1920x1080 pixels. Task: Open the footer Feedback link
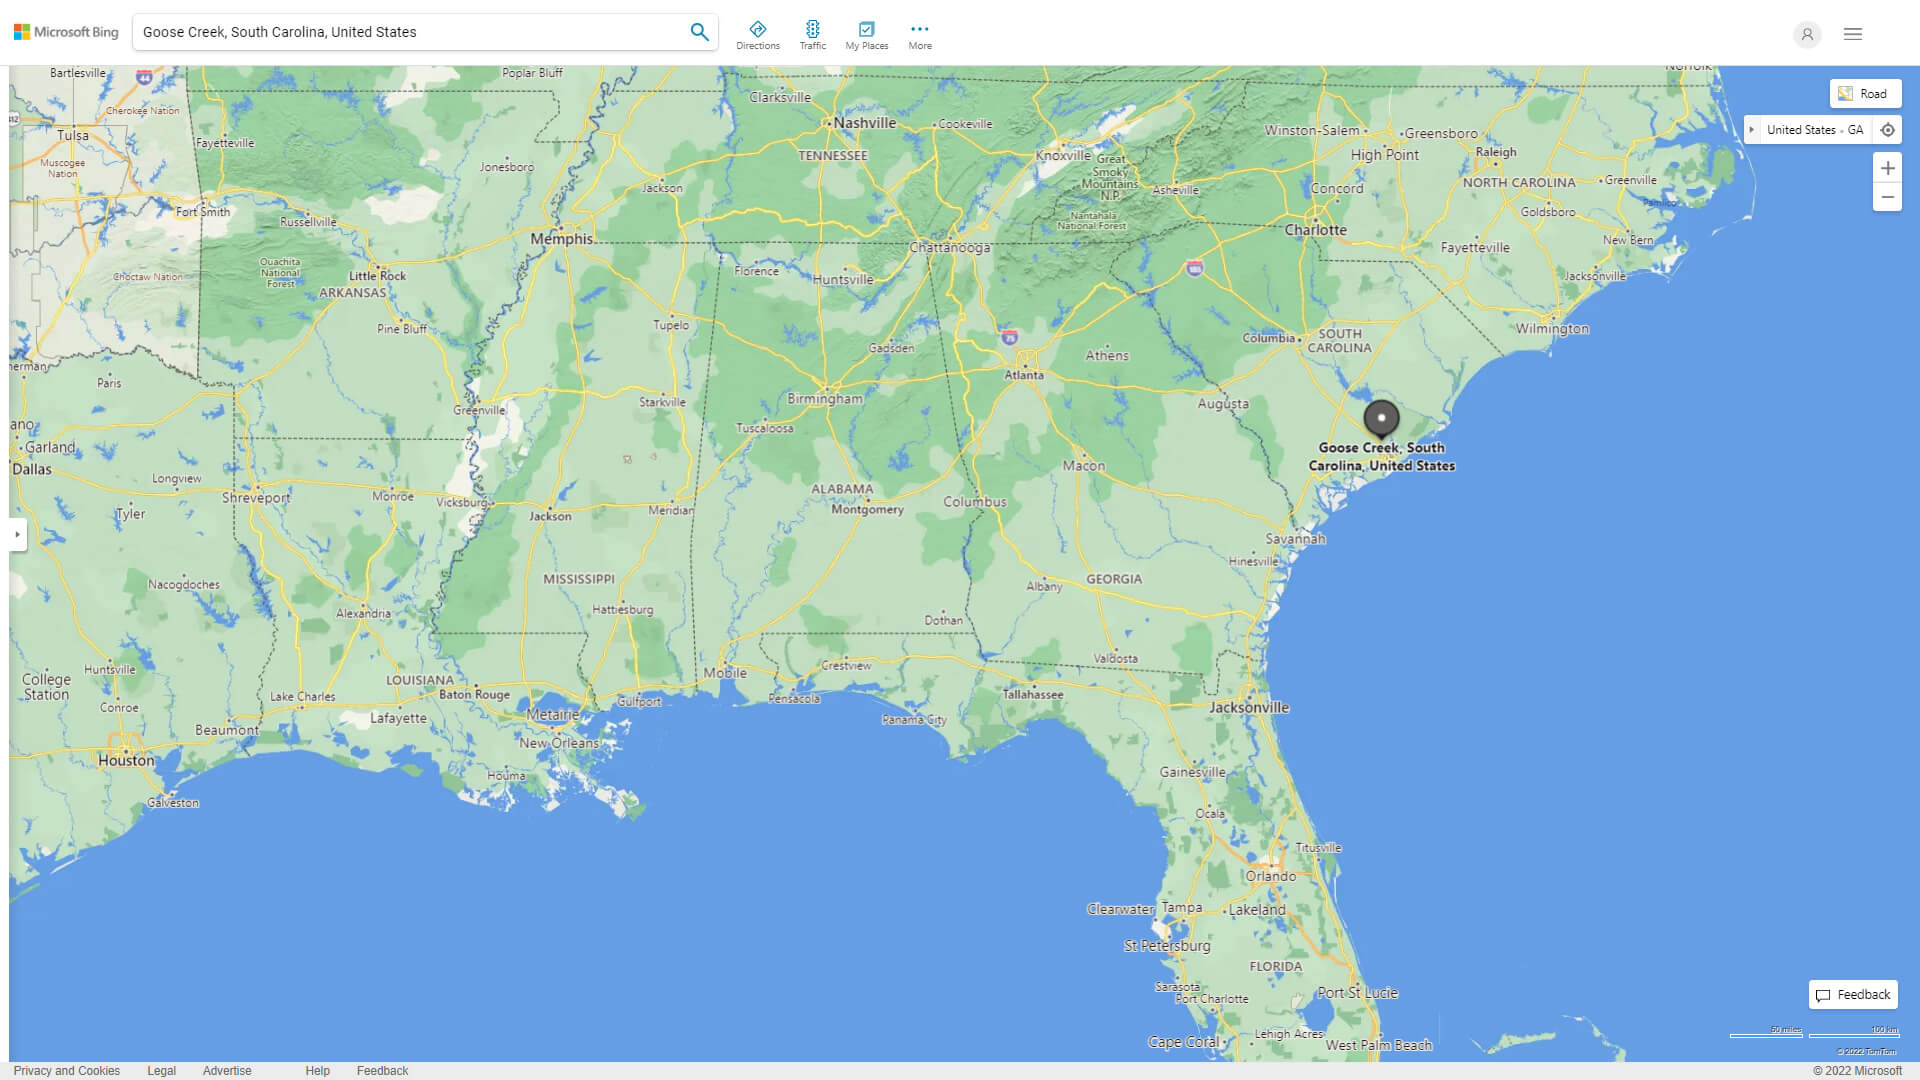[382, 1071]
